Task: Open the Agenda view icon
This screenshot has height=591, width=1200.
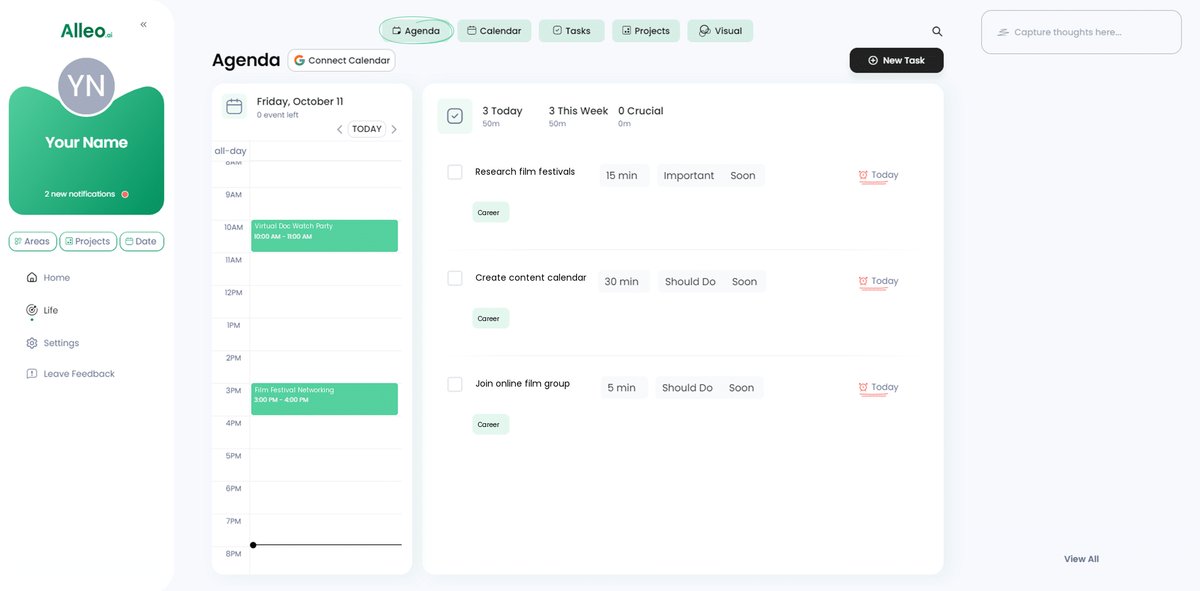Action: (396, 30)
